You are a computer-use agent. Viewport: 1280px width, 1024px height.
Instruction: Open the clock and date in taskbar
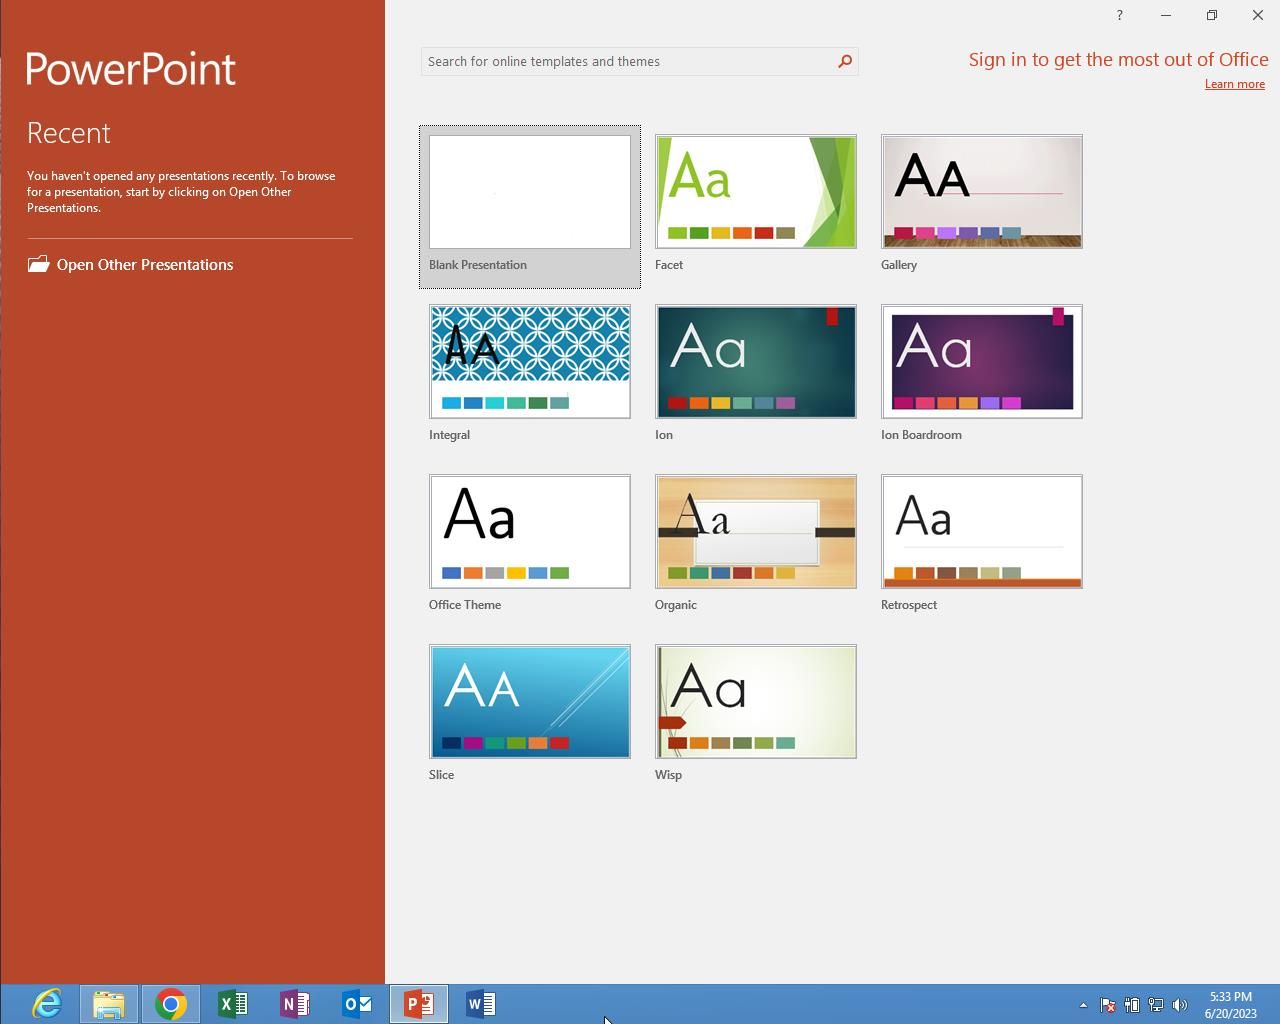(x=1230, y=1005)
